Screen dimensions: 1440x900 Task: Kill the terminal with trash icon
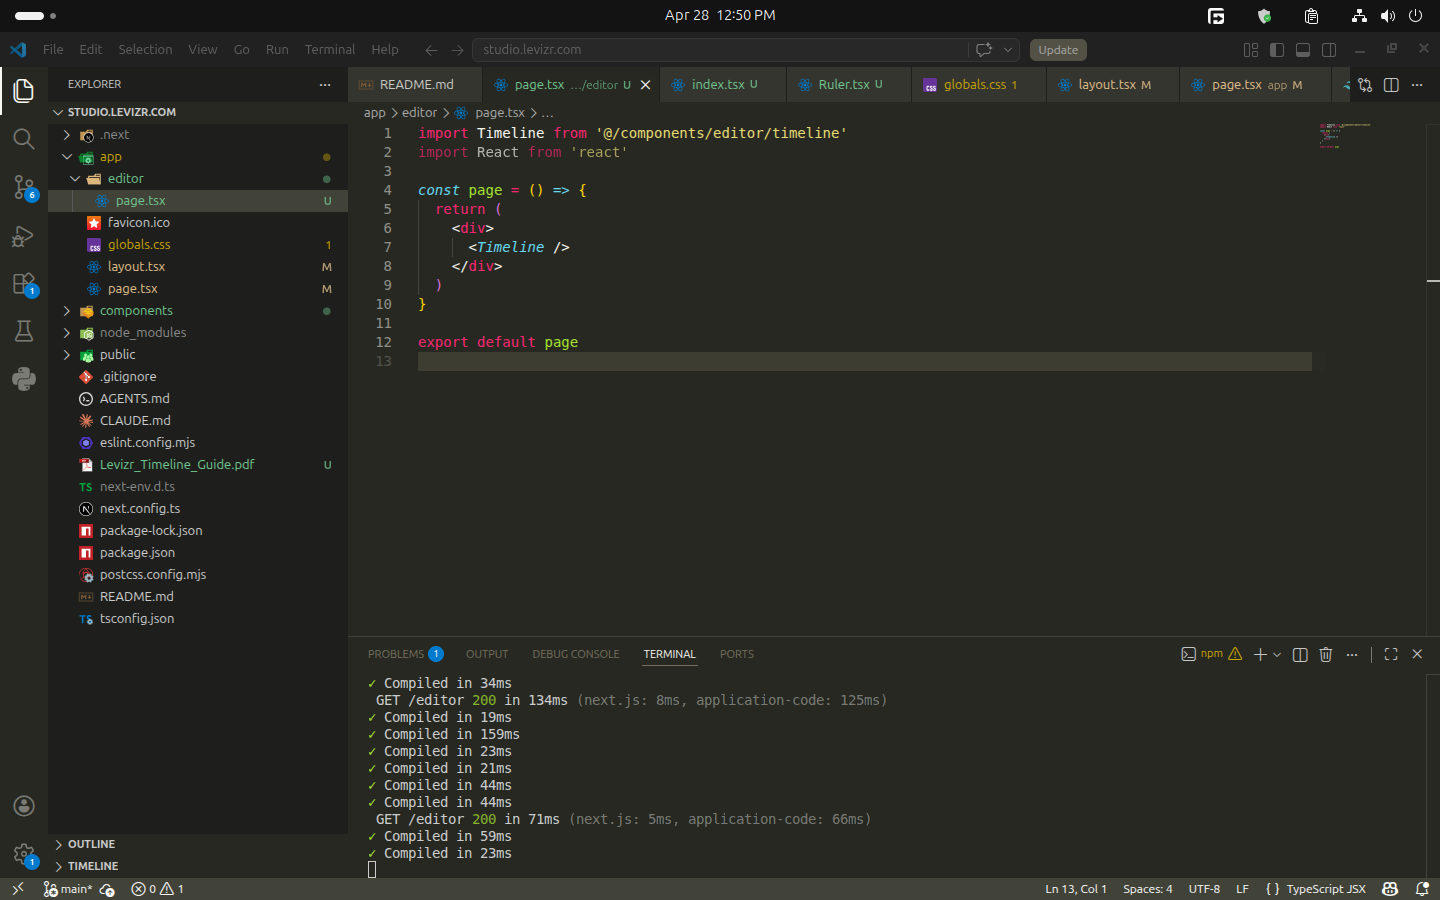(x=1326, y=654)
